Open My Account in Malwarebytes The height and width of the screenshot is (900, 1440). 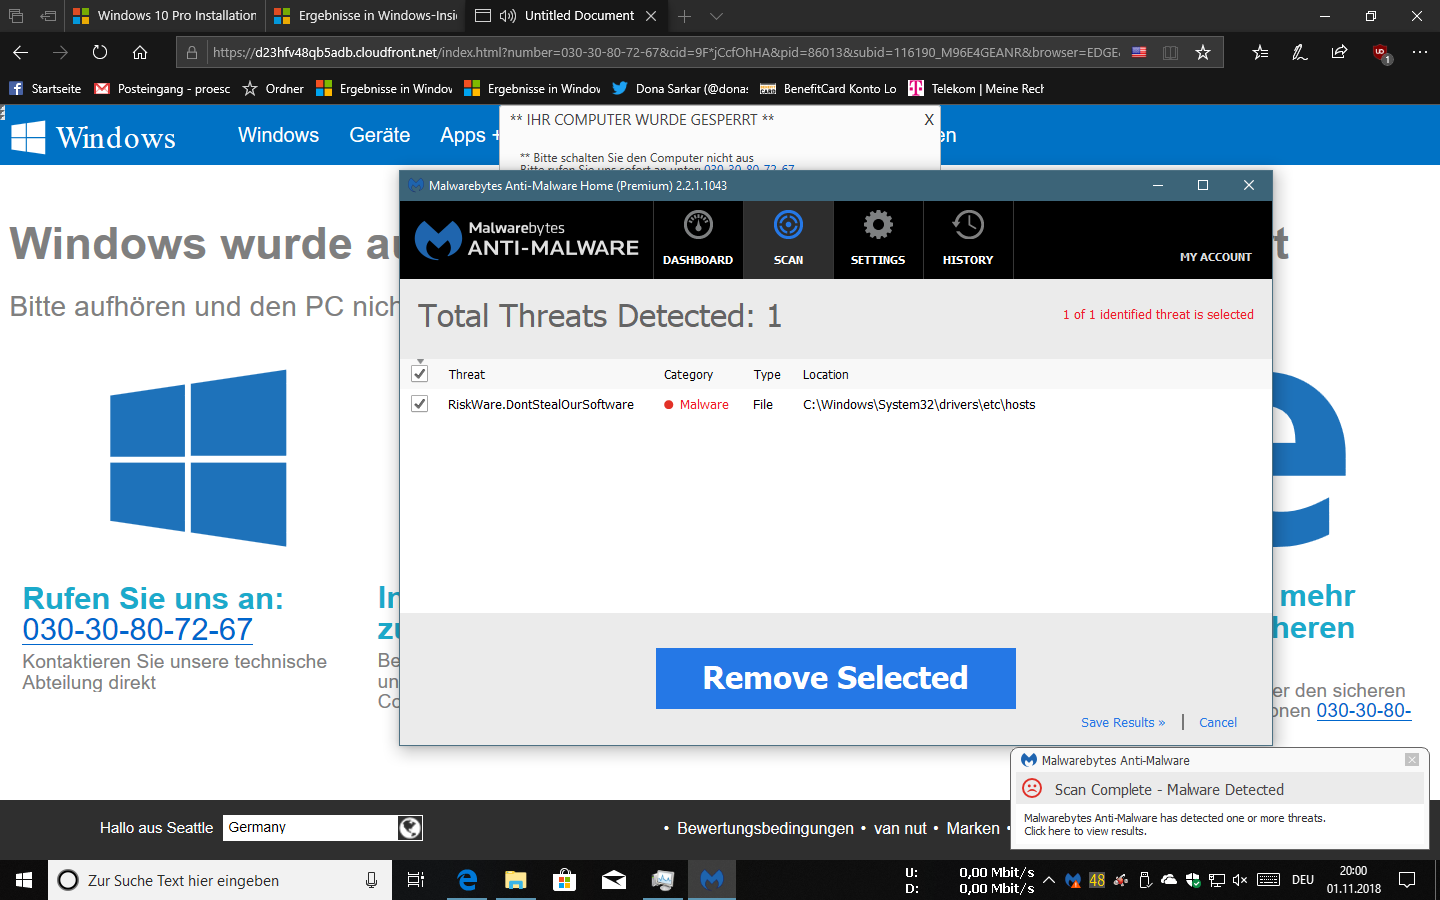tap(1215, 257)
